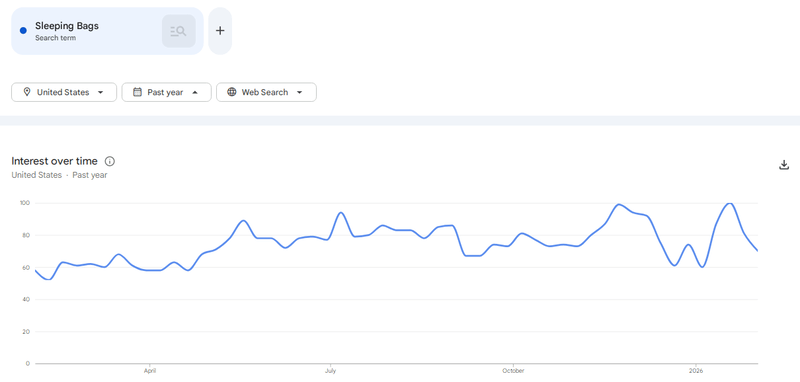
Task: Click the 100 value on the y-axis
Action: click(26, 203)
